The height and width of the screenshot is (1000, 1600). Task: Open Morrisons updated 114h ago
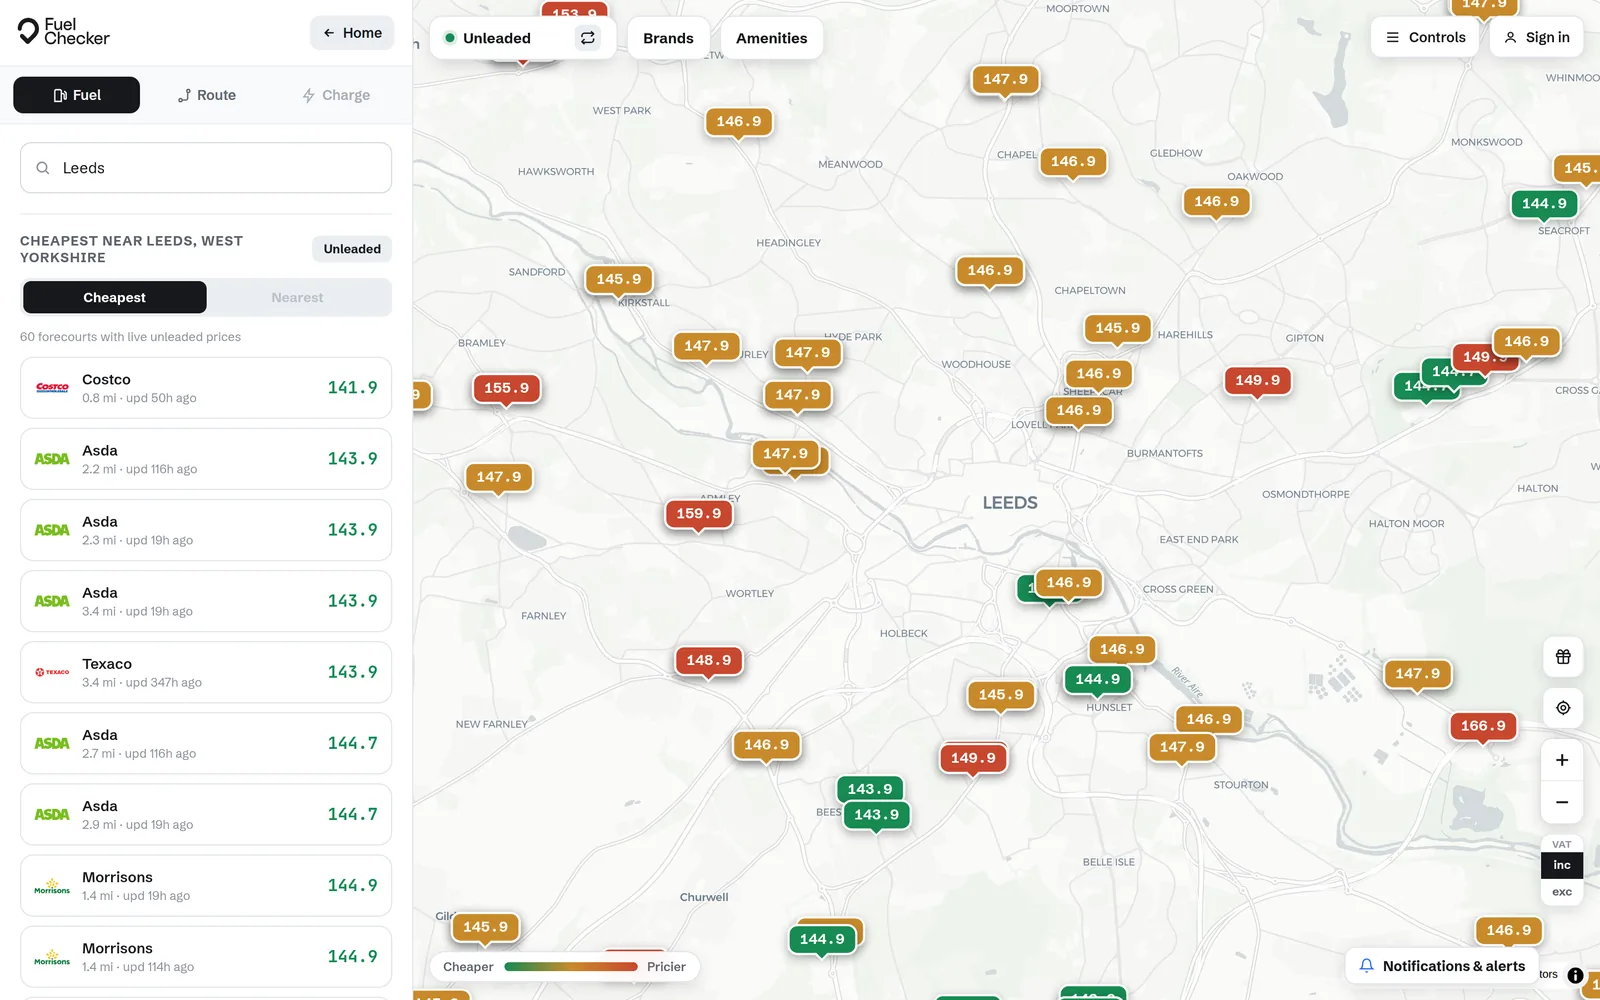click(206, 956)
